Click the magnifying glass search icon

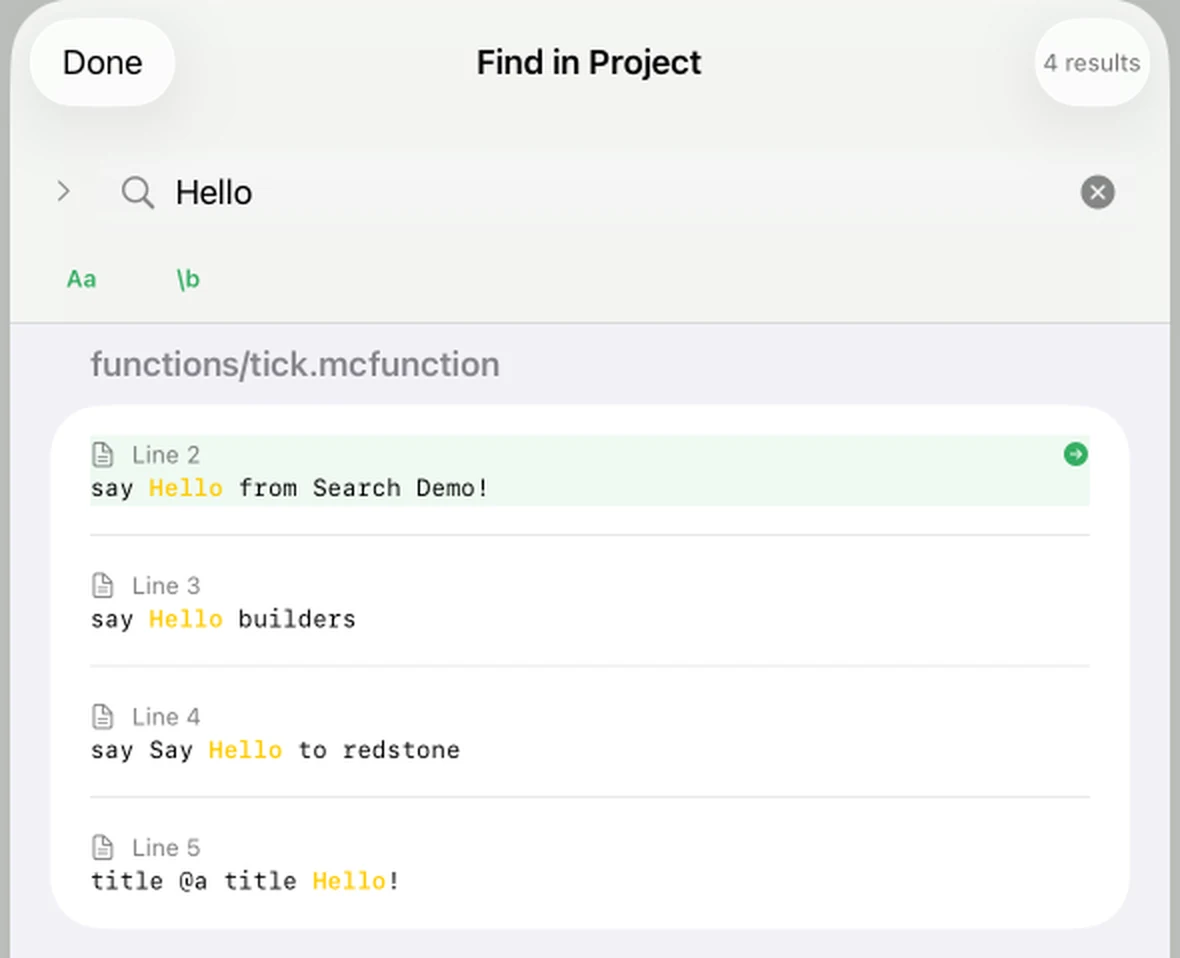click(x=138, y=193)
